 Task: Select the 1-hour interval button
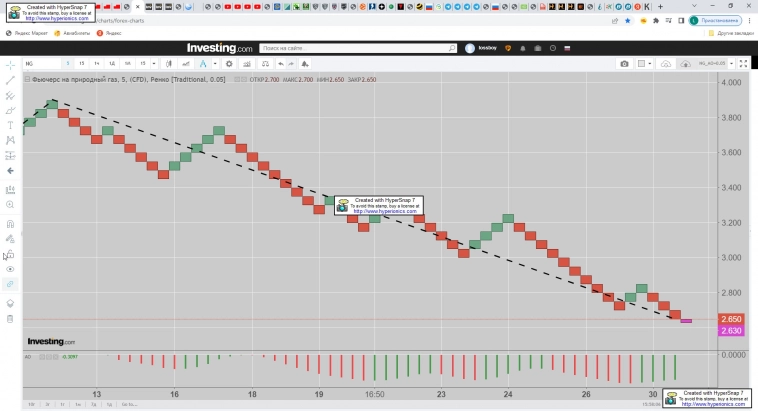pos(97,64)
